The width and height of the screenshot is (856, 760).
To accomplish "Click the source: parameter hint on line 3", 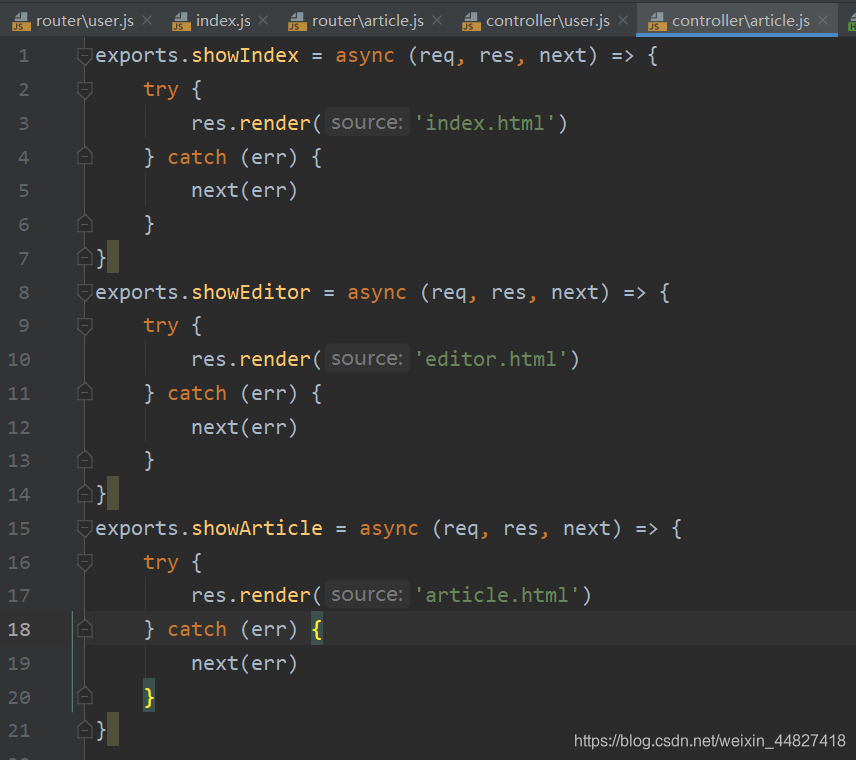I will pyautogui.click(x=367, y=122).
